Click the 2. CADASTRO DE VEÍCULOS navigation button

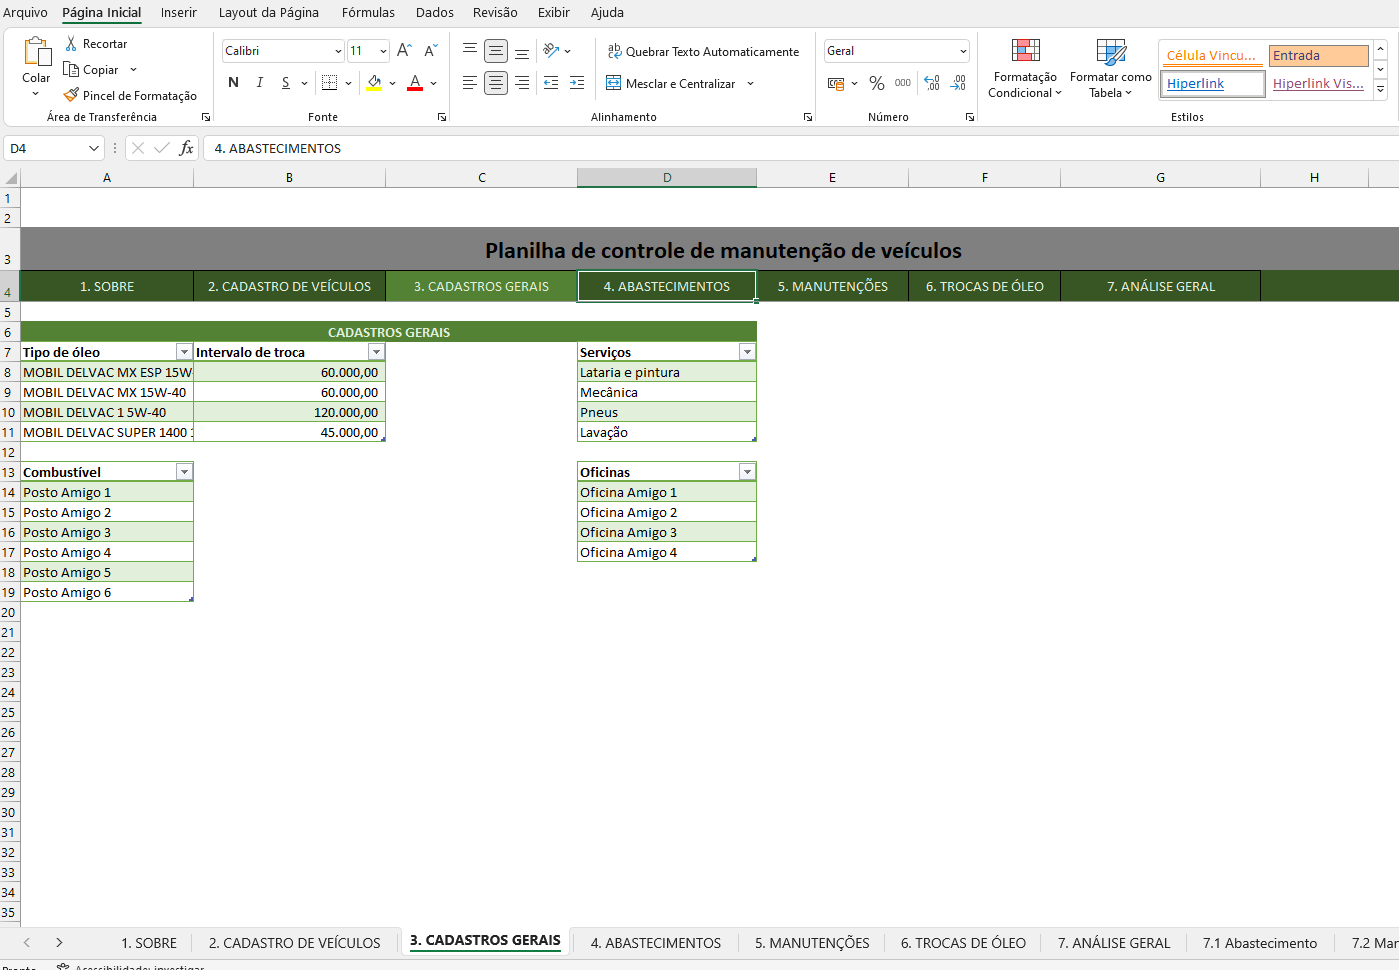coord(289,286)
